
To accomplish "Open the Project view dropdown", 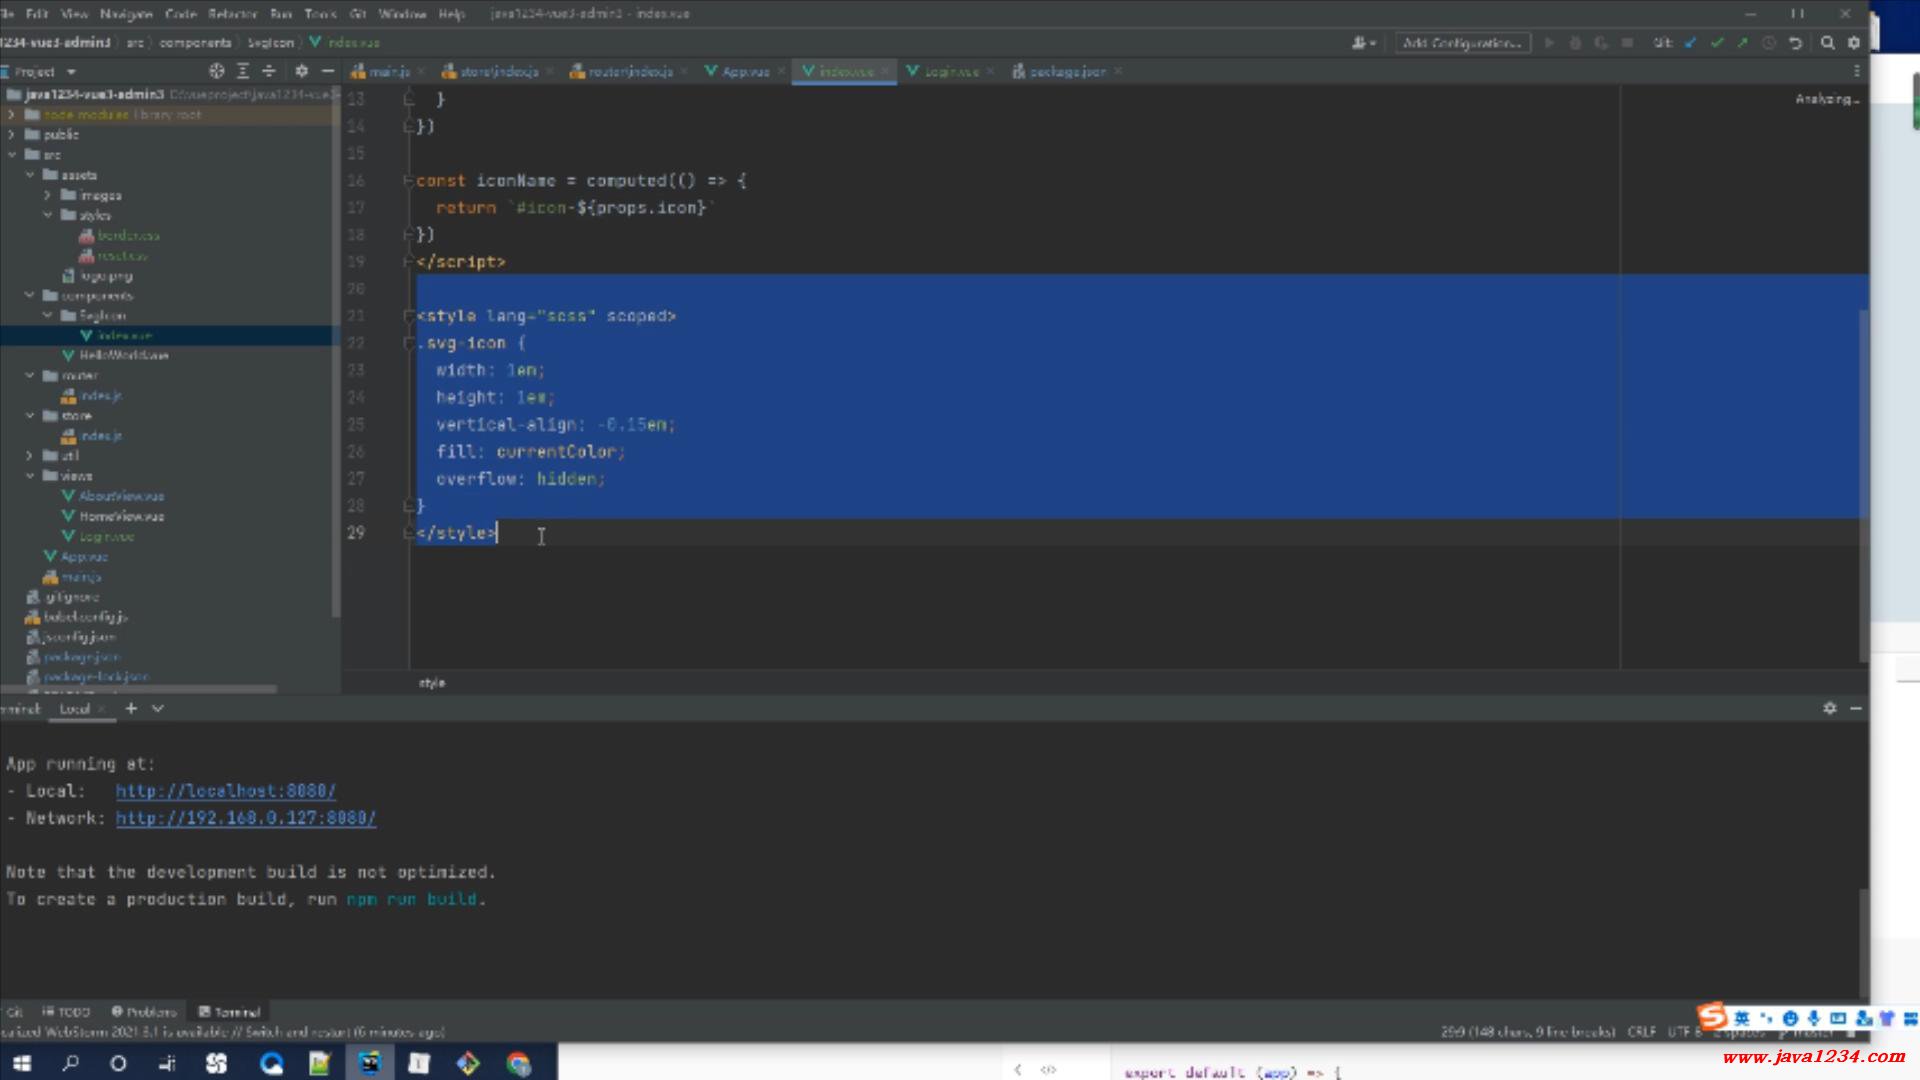I will (x=71, y=72).
